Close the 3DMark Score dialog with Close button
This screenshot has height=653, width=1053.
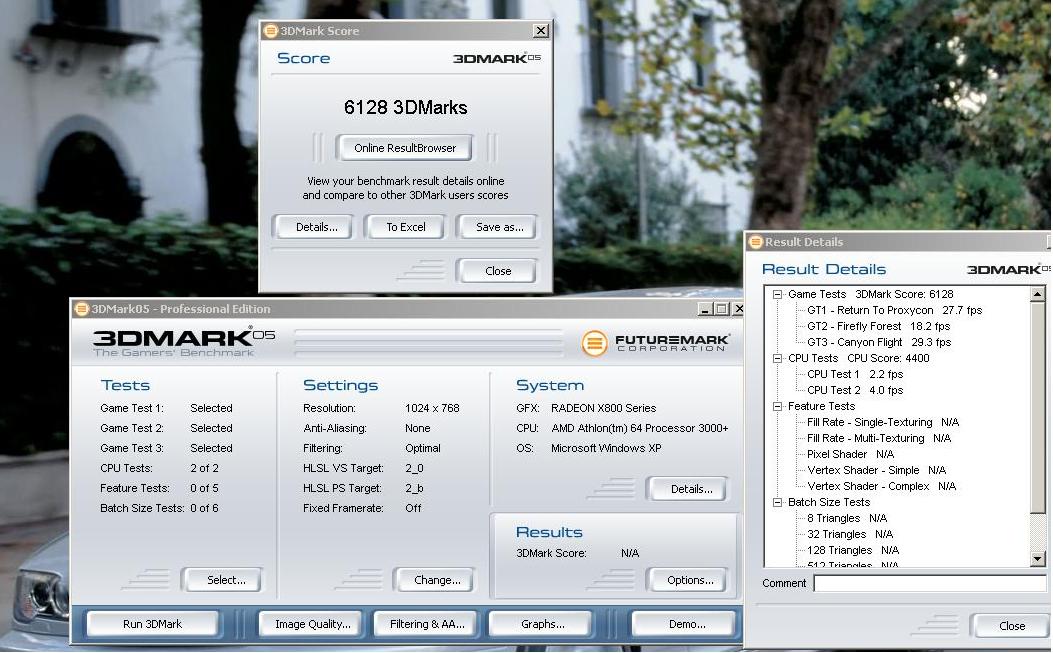click(498, 271)
